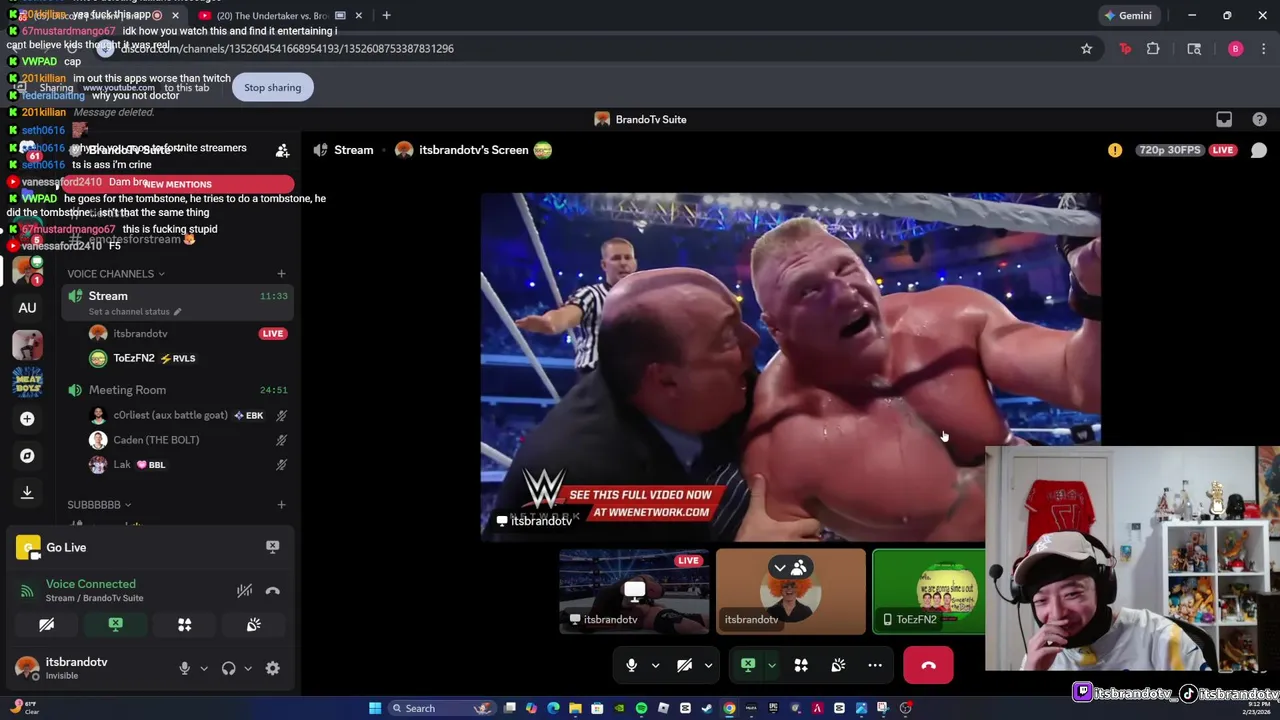The image size is (1280, 720).
Task: Add channel to VOICE CHANNELS category
Action: pyautogui.click(x=281, y=274)
